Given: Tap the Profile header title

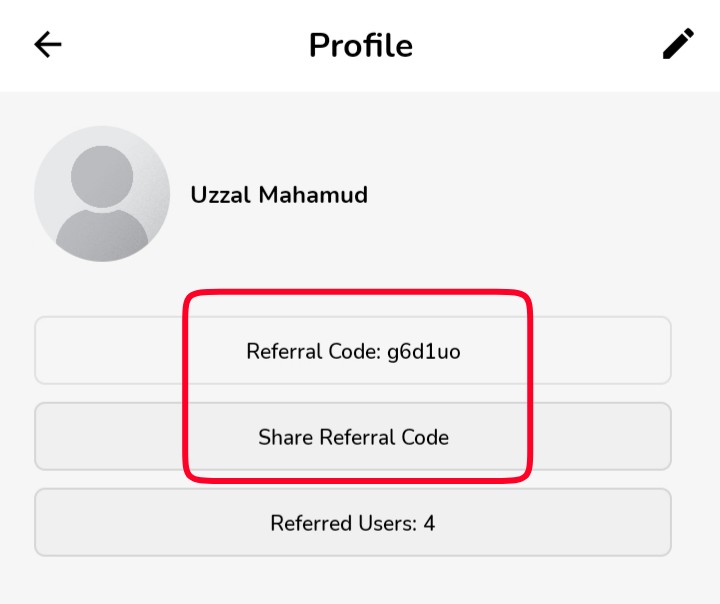Looking at the screenshot, I should coord(361,45).
